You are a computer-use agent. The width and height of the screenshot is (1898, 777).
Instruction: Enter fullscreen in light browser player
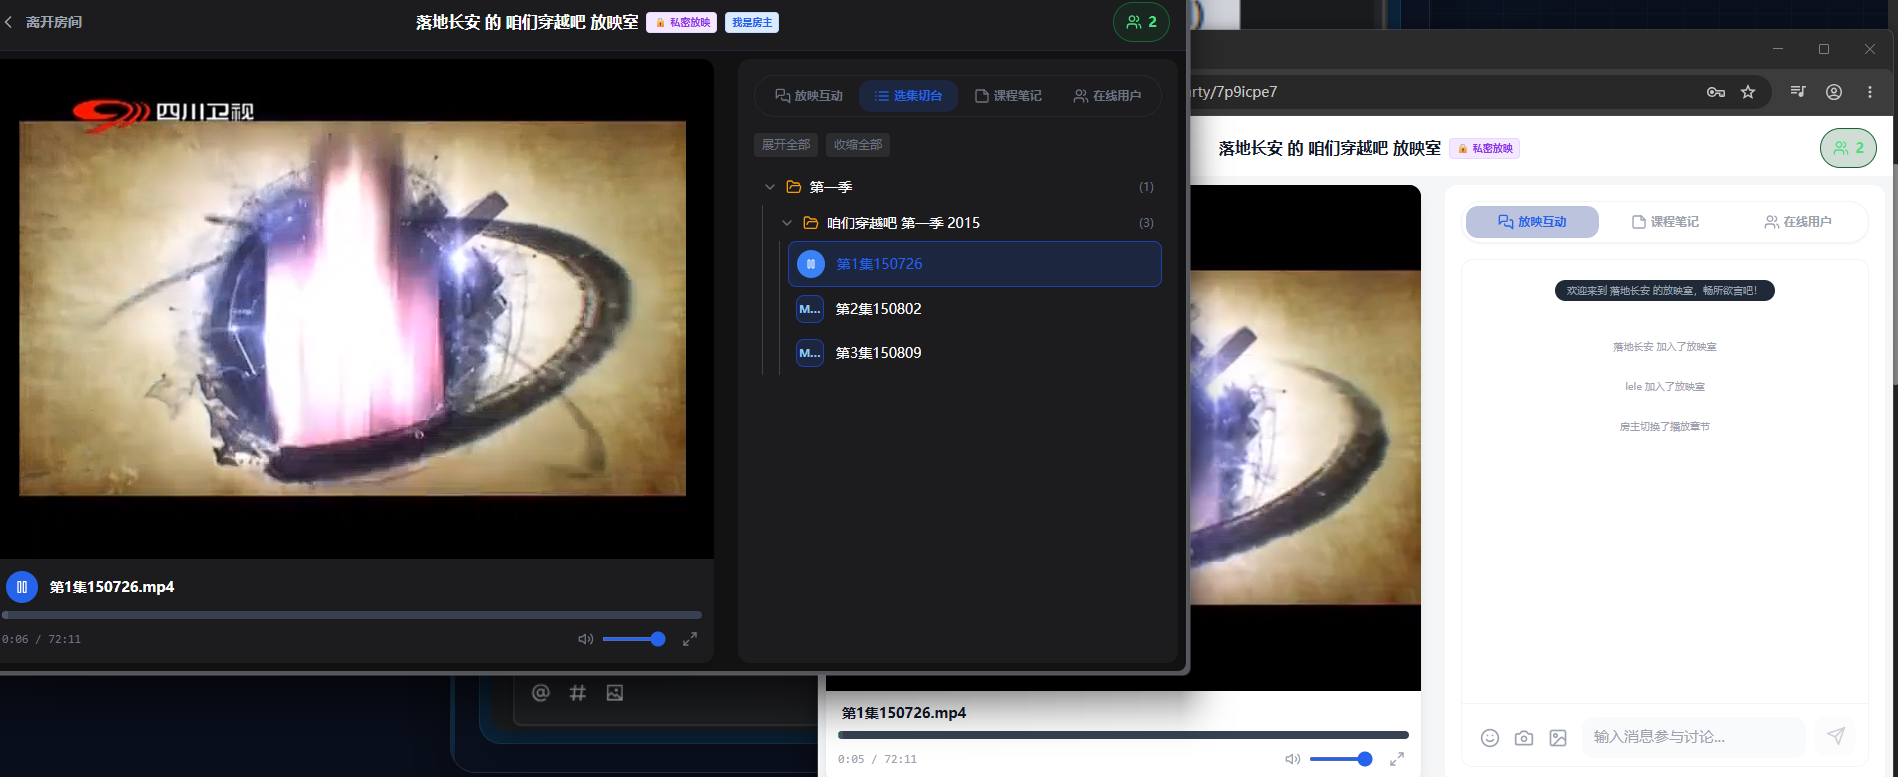1397,759
